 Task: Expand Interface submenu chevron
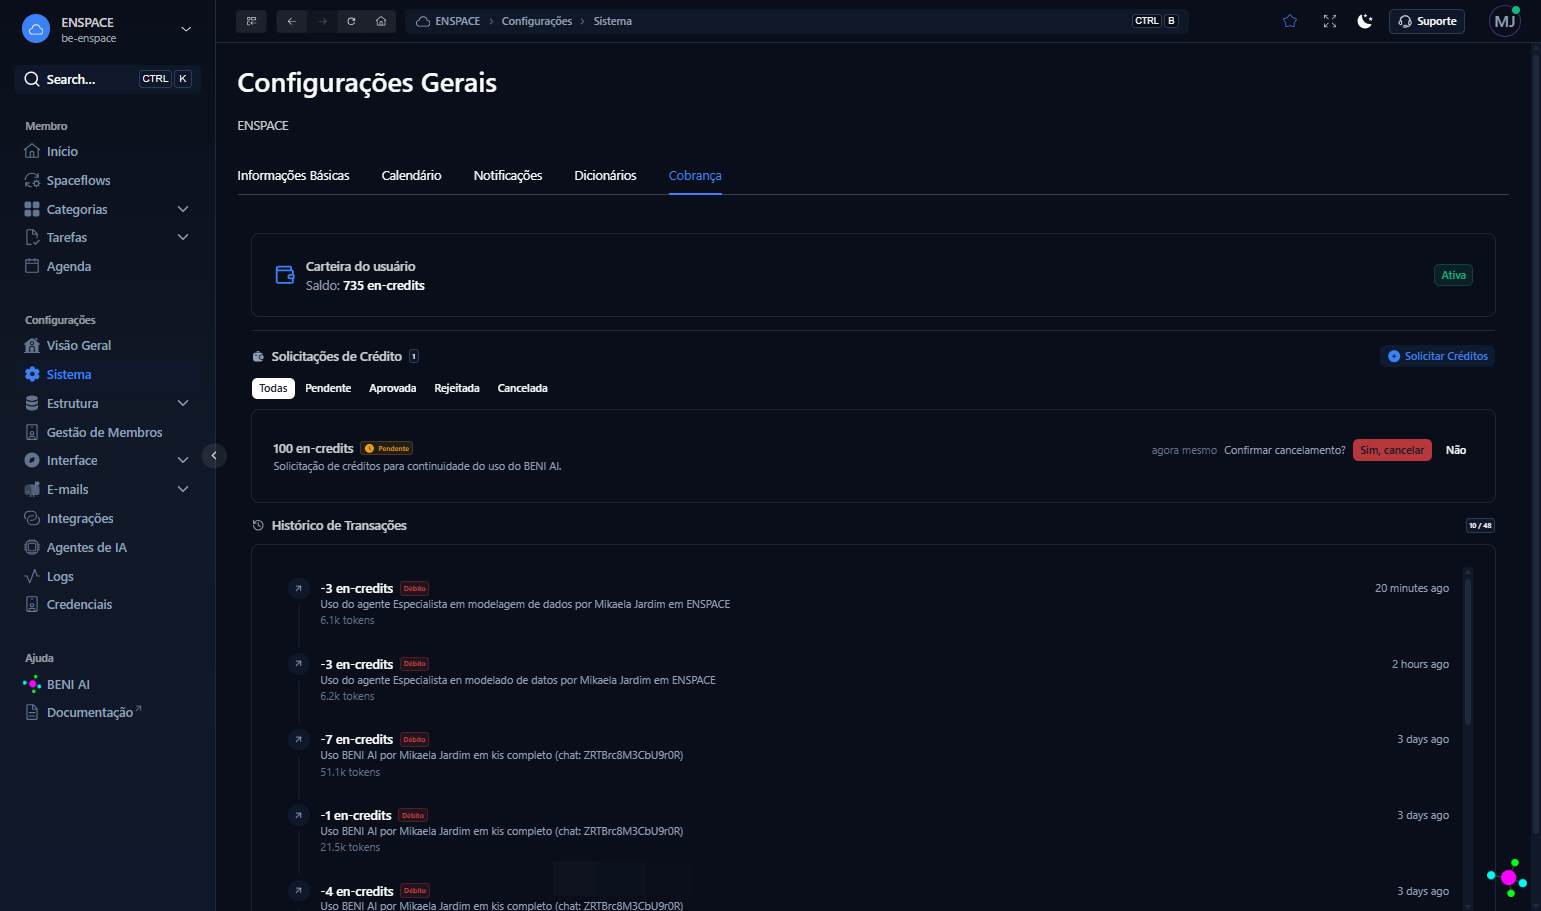pyautogui.click(x=183, y=461)
